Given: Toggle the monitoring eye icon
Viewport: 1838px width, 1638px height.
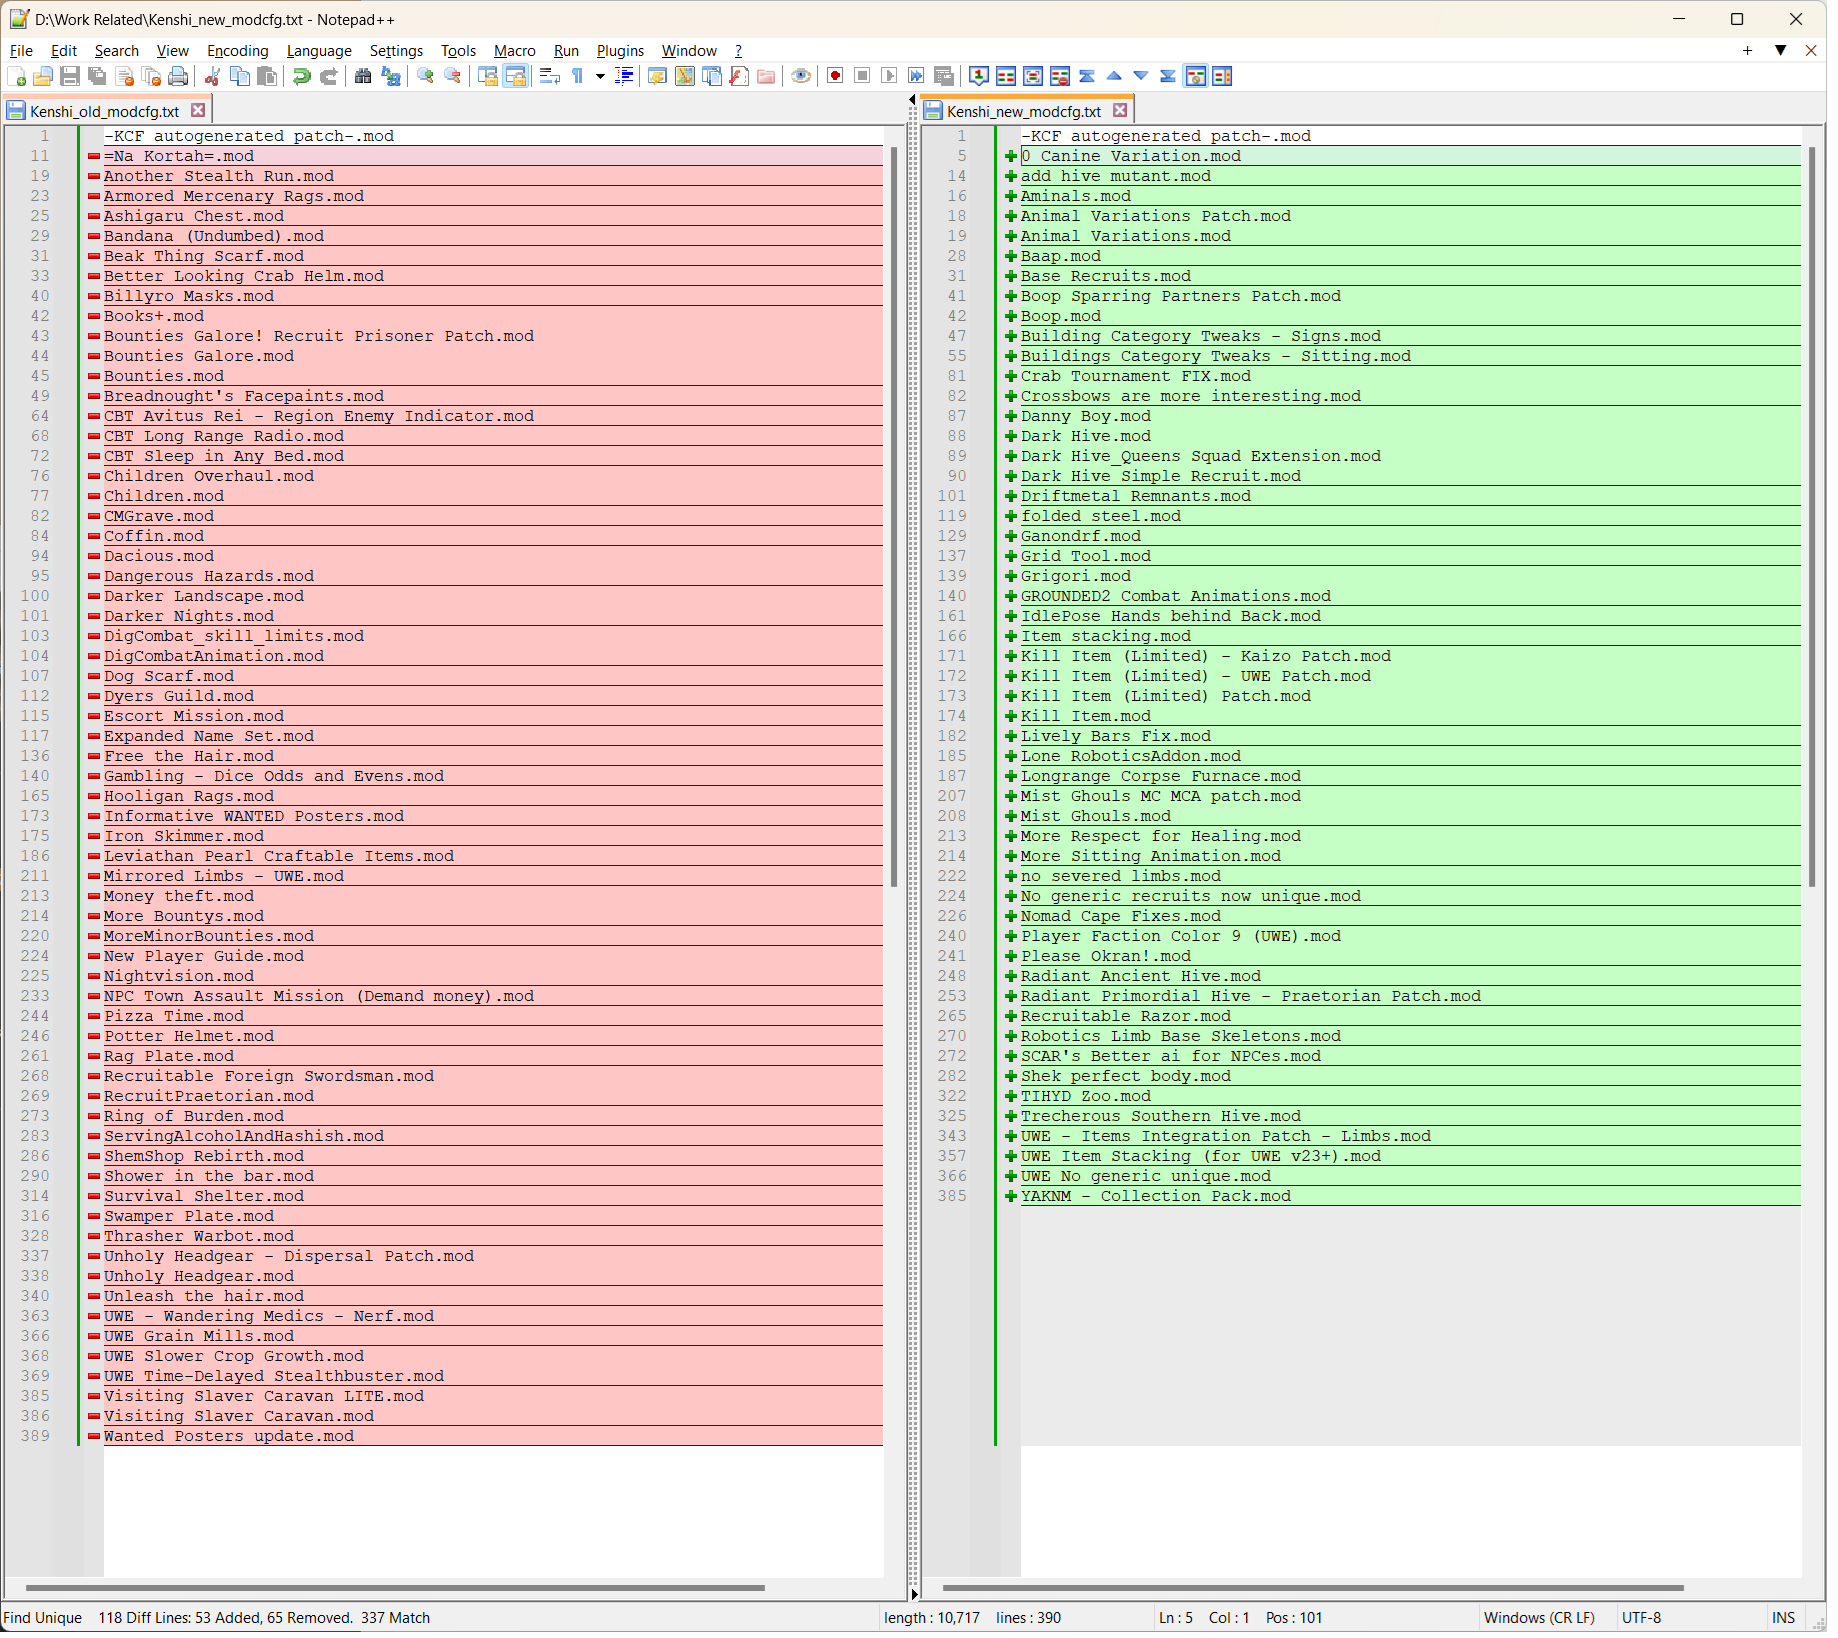Looking at the screenshot, I should click(x=801, y=77).
